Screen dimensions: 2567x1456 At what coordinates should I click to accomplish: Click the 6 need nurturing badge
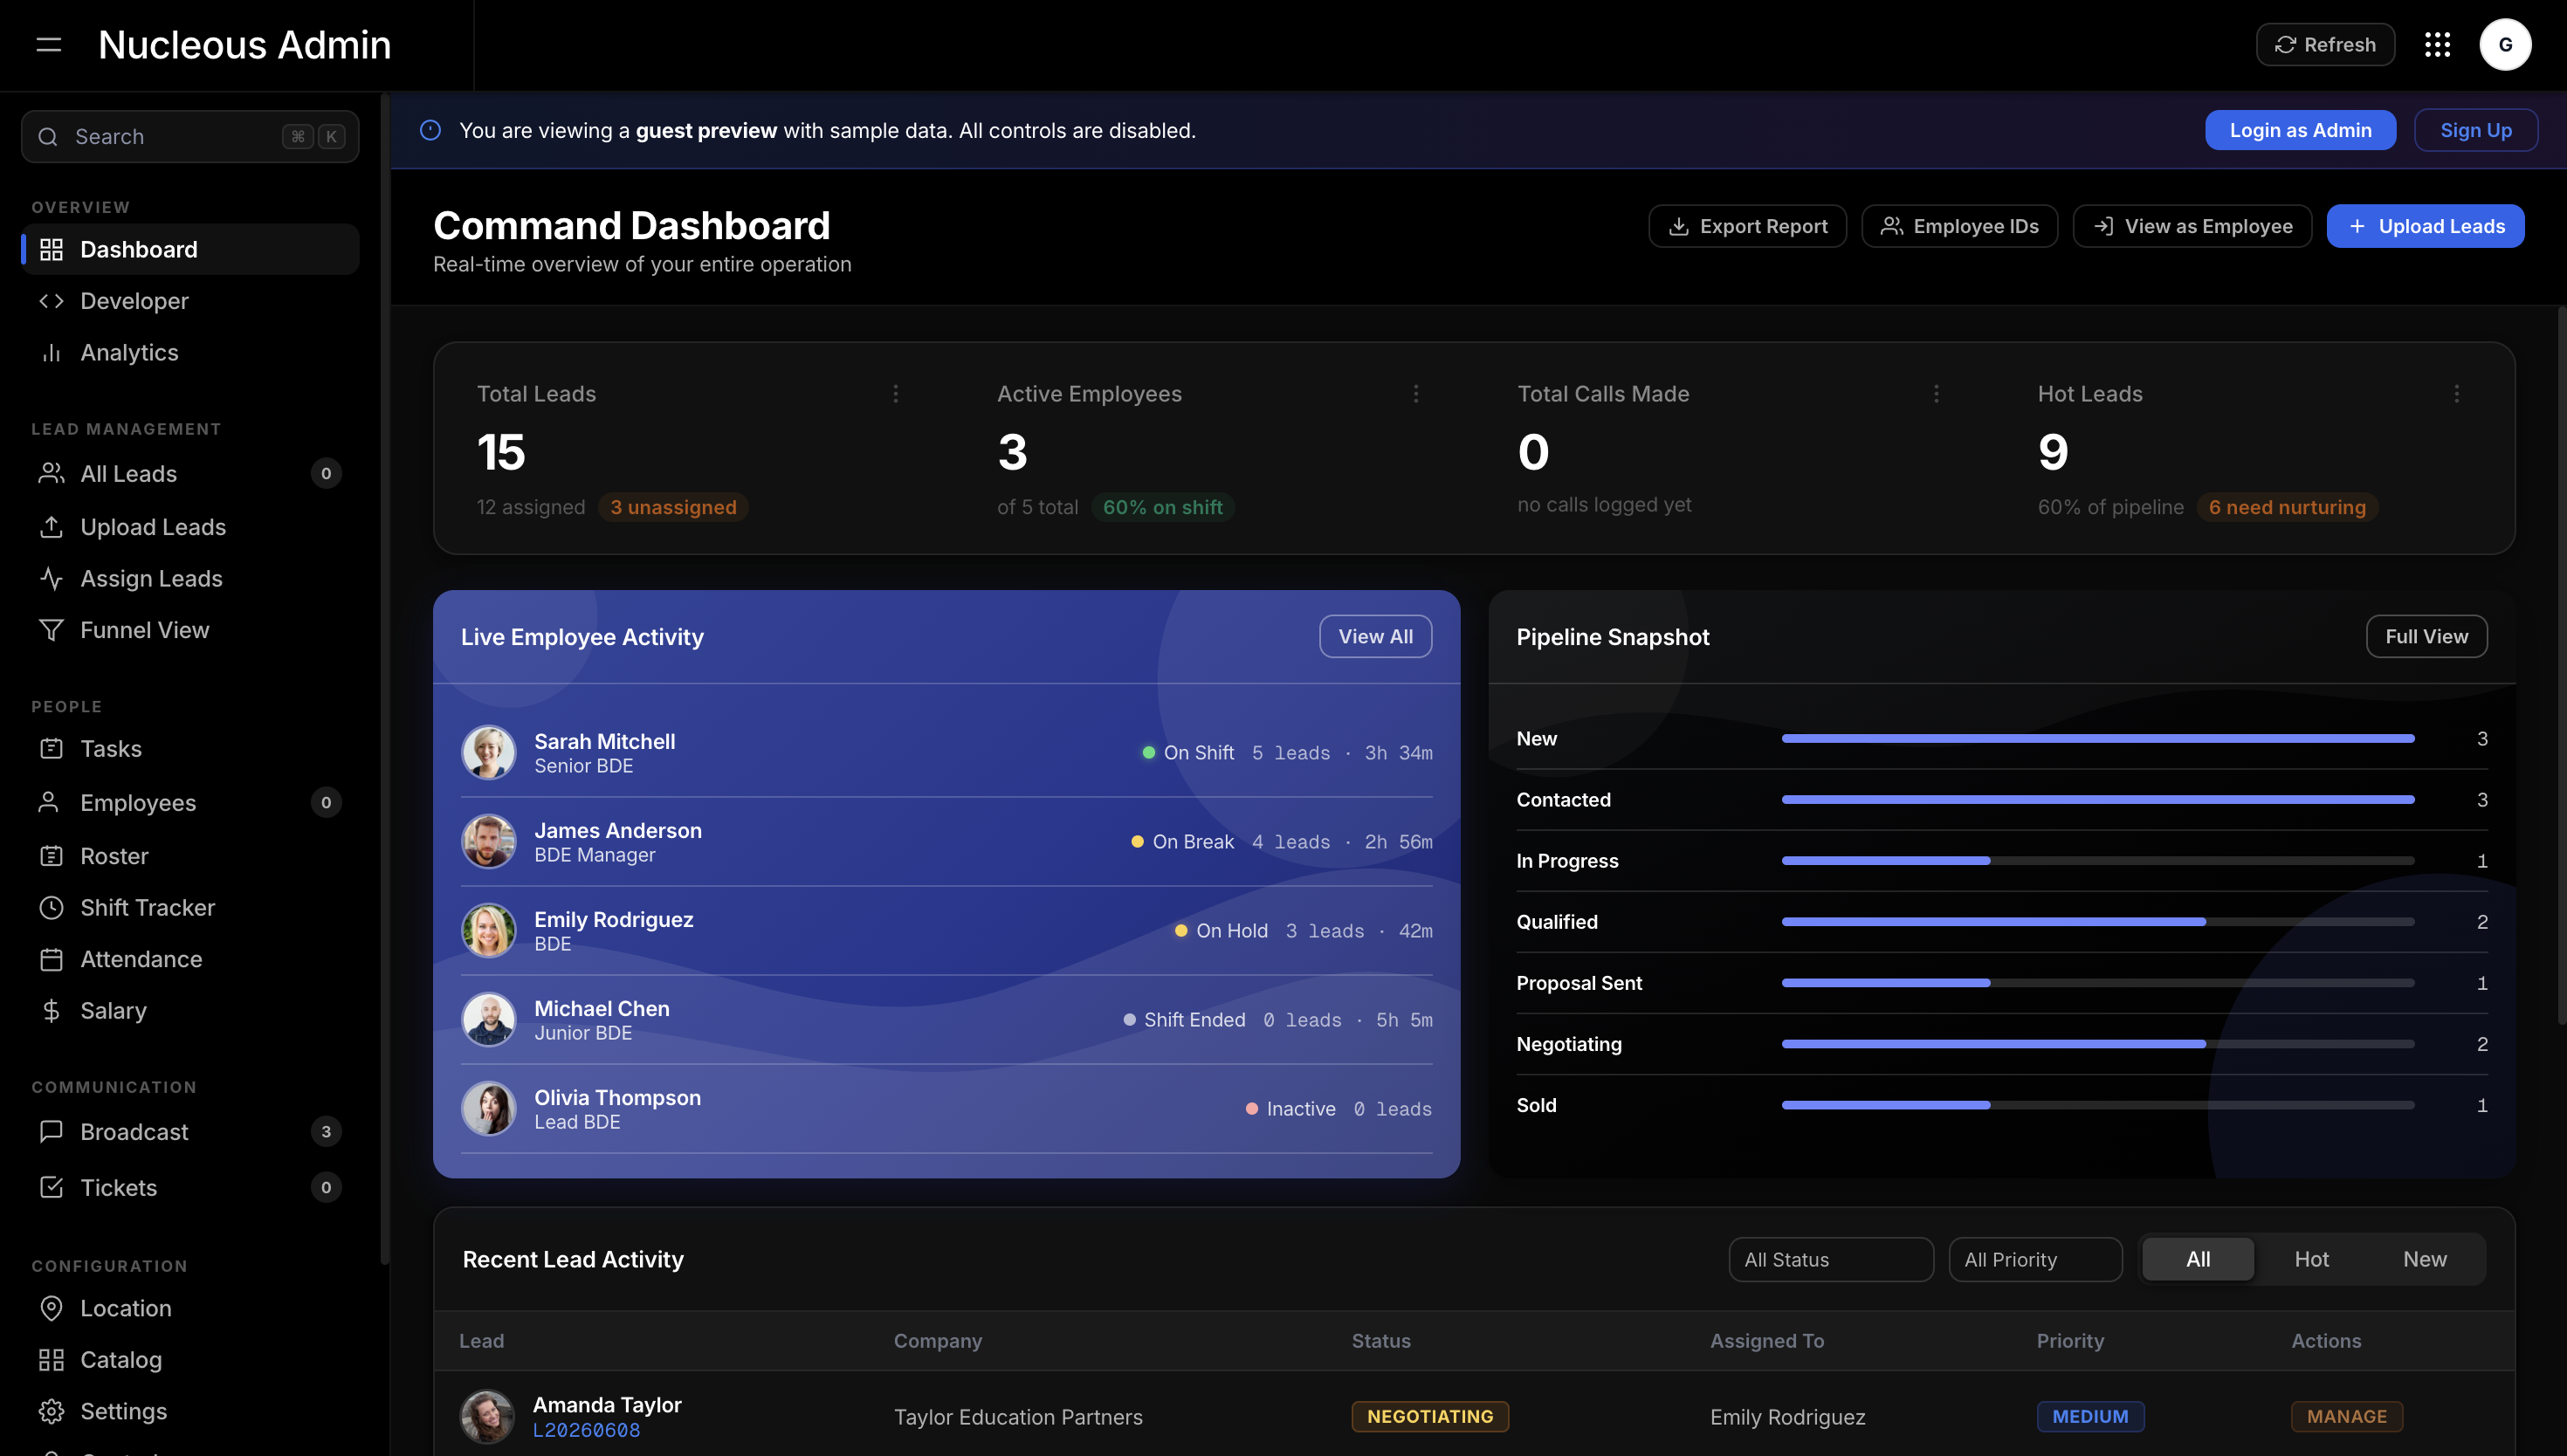2287,508
